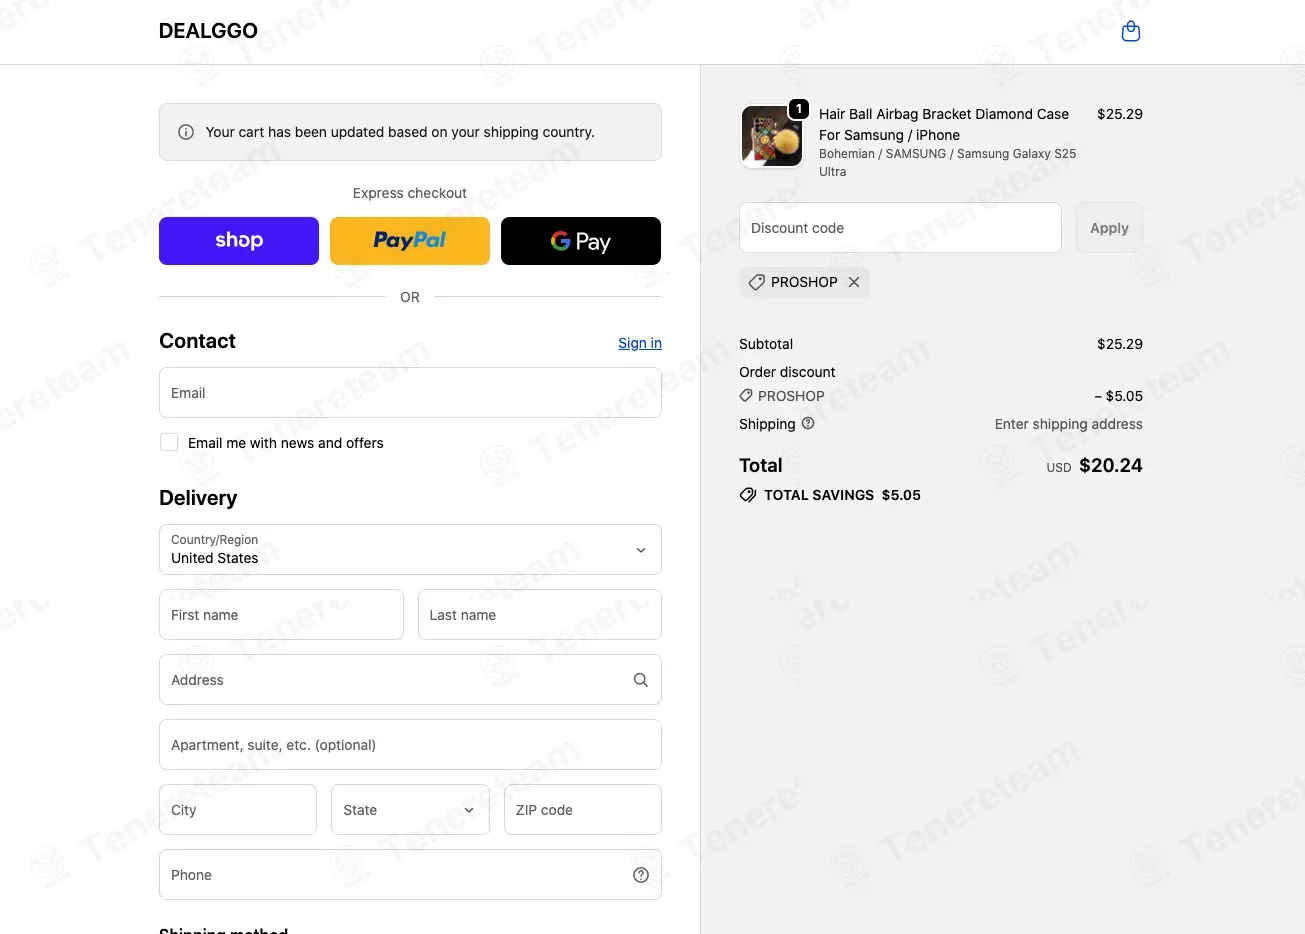The width and height of the screenshot is (1305, 934).
Task: Go to DEALGGO store home
Action: click(208, 31)
